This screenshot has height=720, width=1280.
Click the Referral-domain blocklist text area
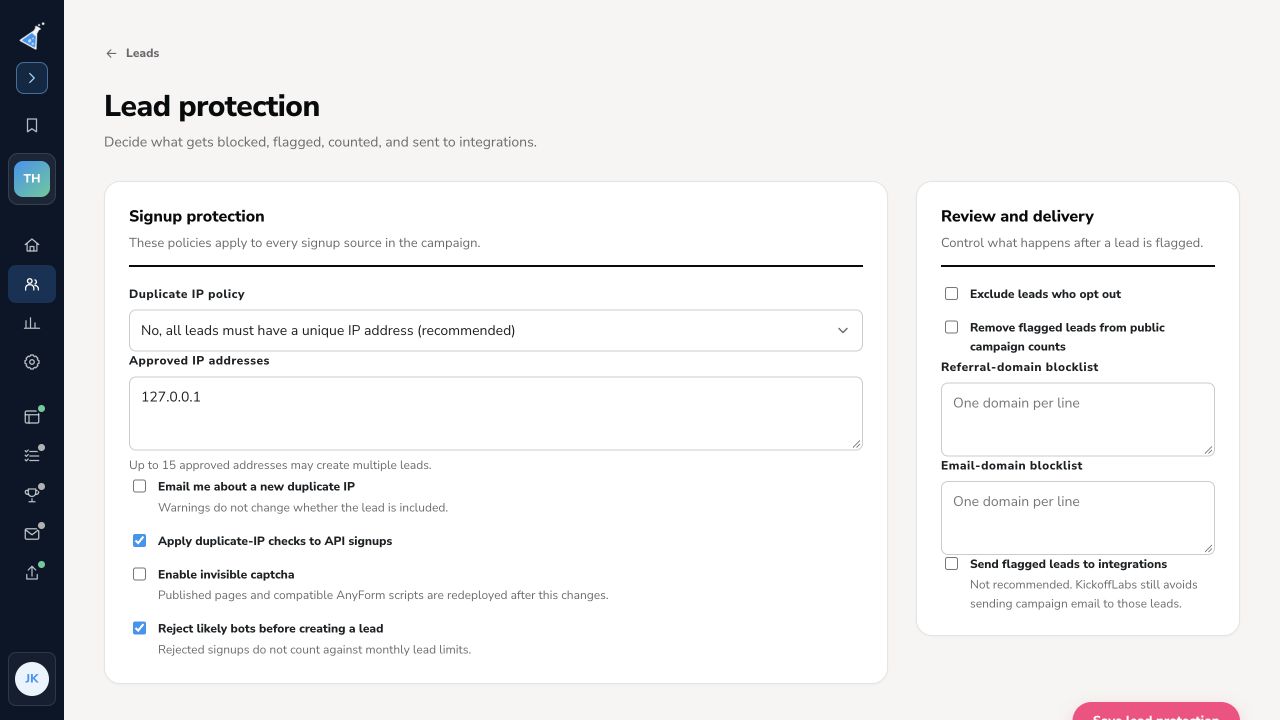(x=1078, y=419)
